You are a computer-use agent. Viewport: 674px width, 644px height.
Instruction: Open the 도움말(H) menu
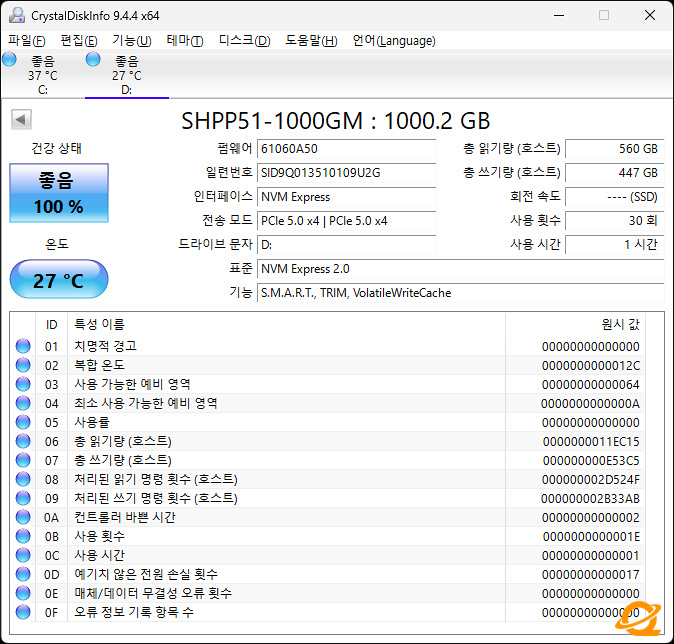(312, 40)
